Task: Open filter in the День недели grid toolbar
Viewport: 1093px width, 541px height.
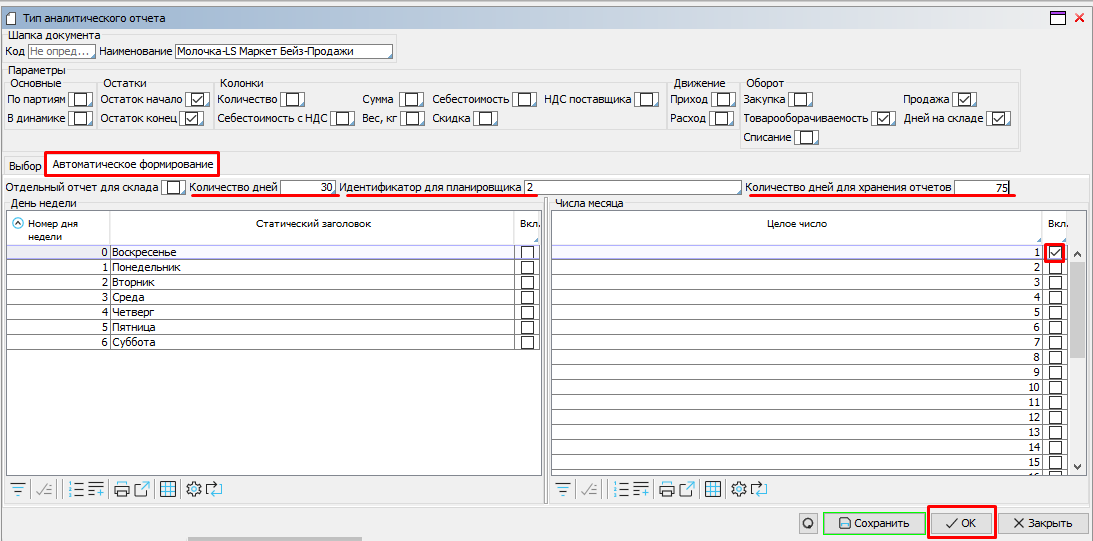Action: coord(18,489)
